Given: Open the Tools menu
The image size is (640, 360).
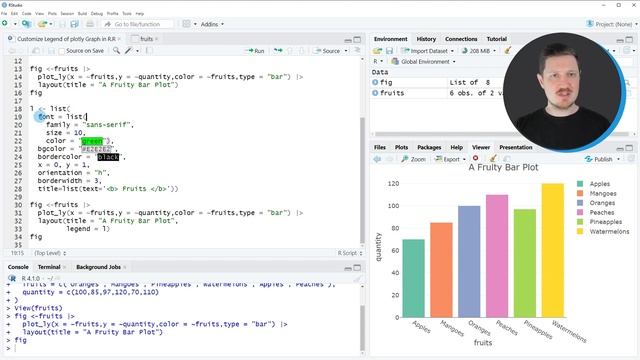Looking at the screenshot, I should coord(127,13).
